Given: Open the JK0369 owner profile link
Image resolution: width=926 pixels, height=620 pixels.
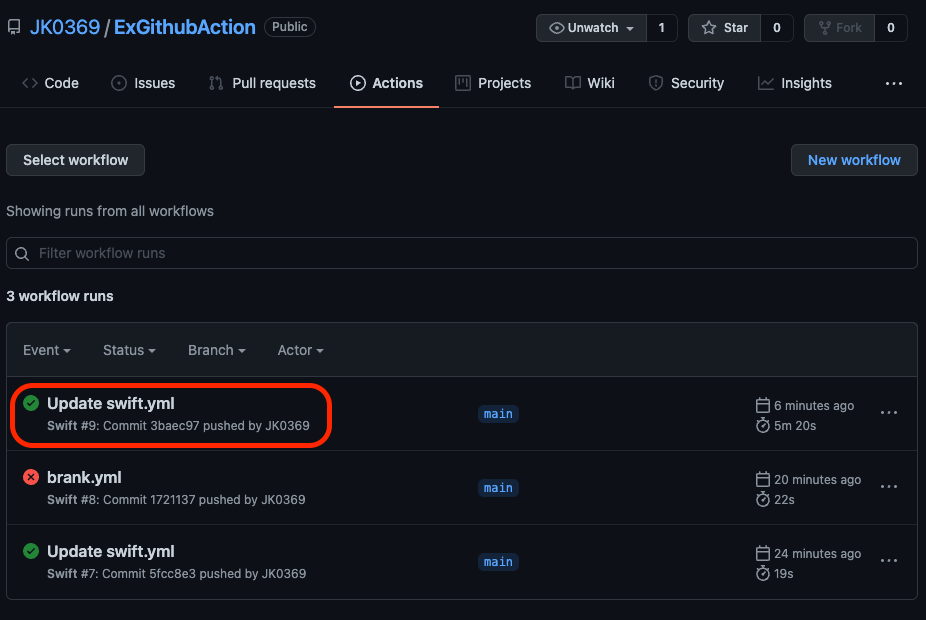Looking at the screenshot, I should coord(65,27).
